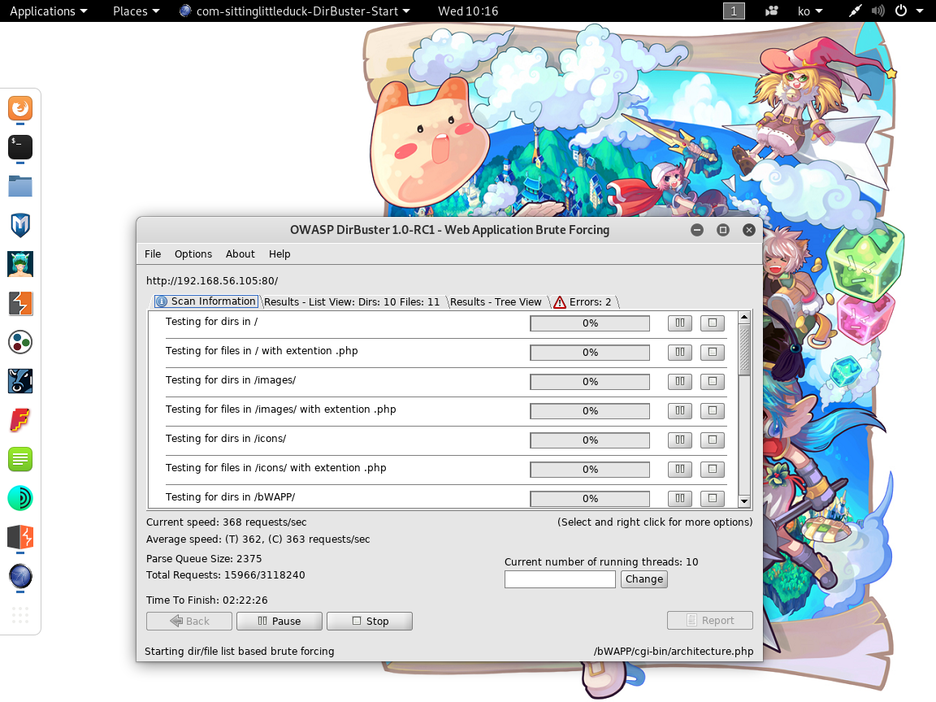Open the clock showing Wed 10:16
The width and height of the screenshot is (936, 702).
[468, 11]
